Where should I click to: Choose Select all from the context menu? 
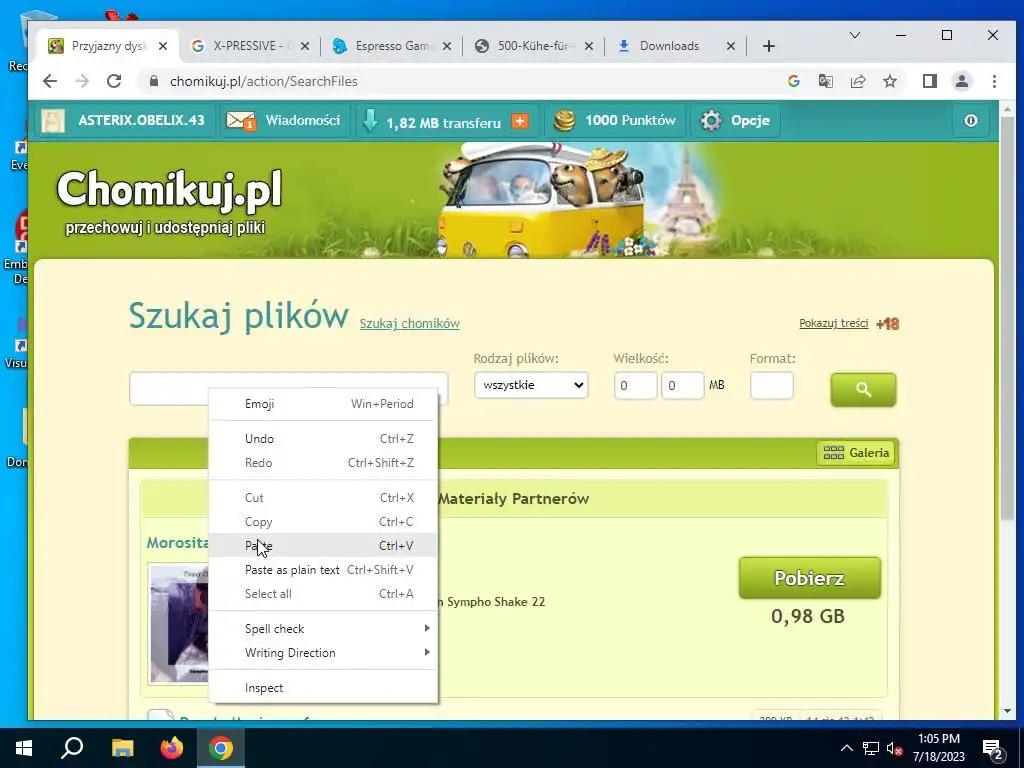[x=323, y=594]
